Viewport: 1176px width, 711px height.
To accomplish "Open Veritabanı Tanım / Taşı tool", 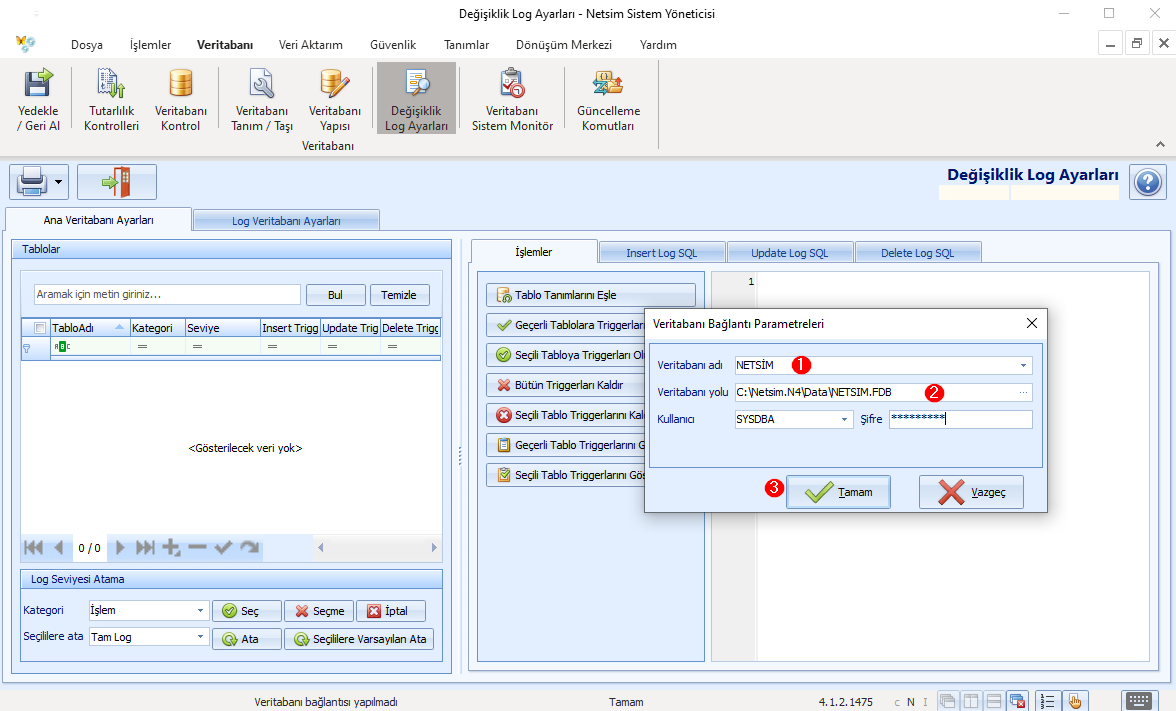I will (262, 100).
